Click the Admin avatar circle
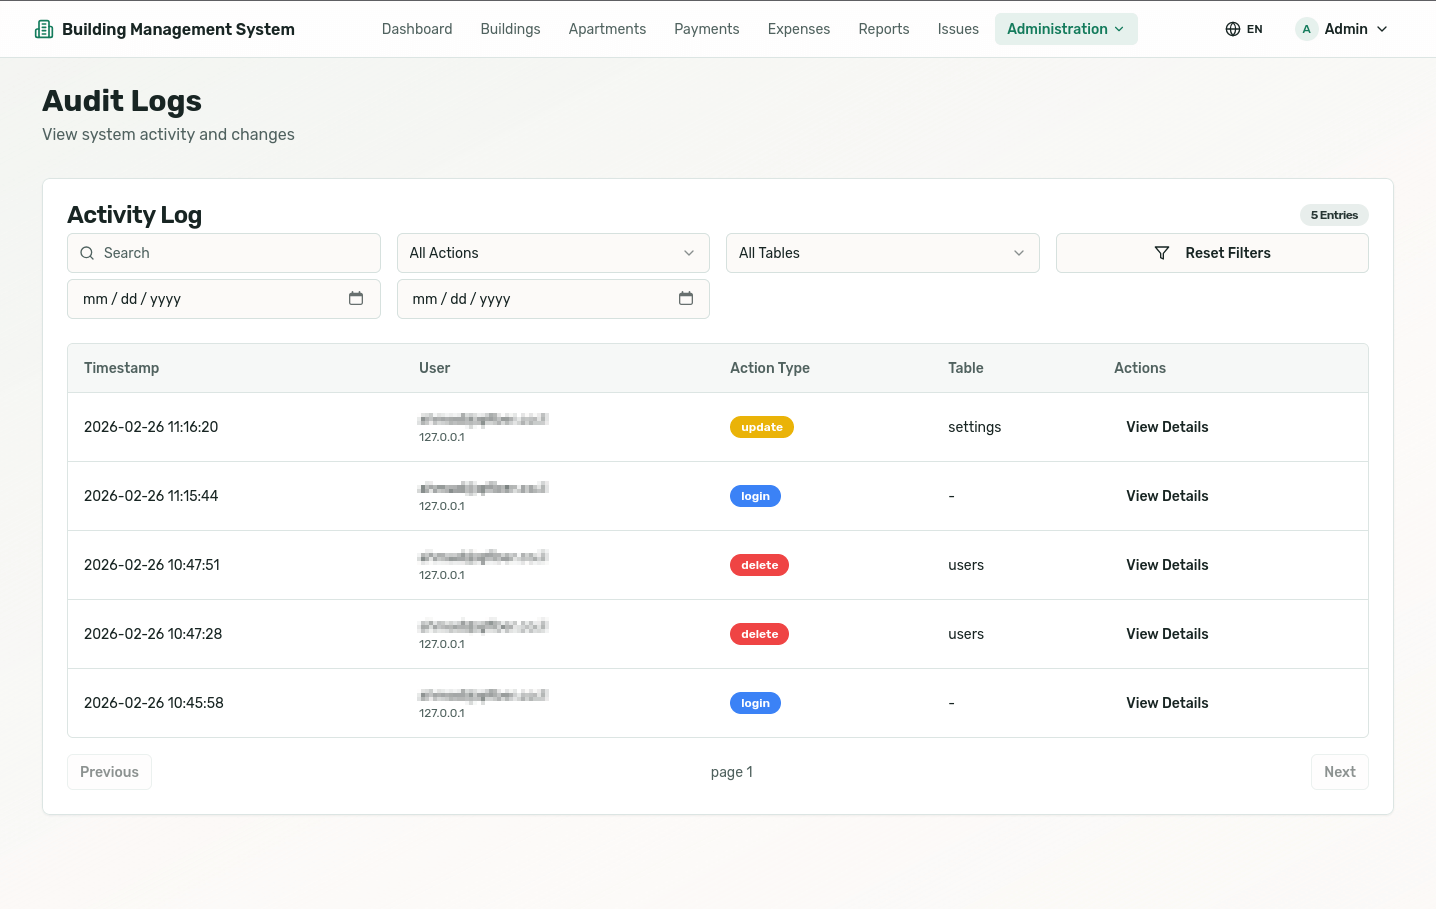This screenshot has width=1436, height=909. click(1306, 29)
